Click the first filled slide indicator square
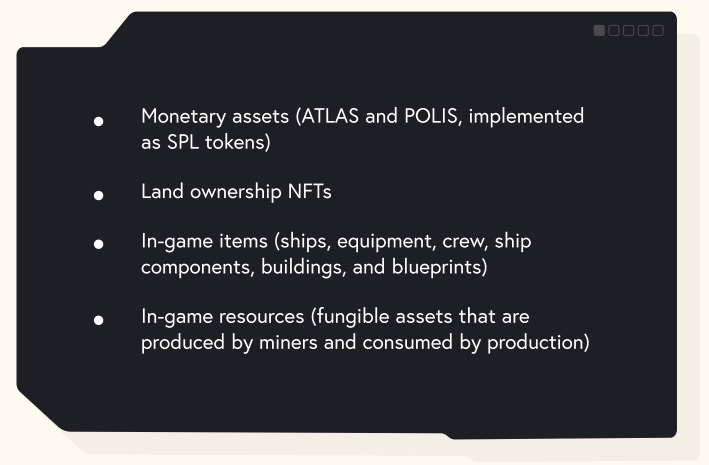 click(599, 31)
